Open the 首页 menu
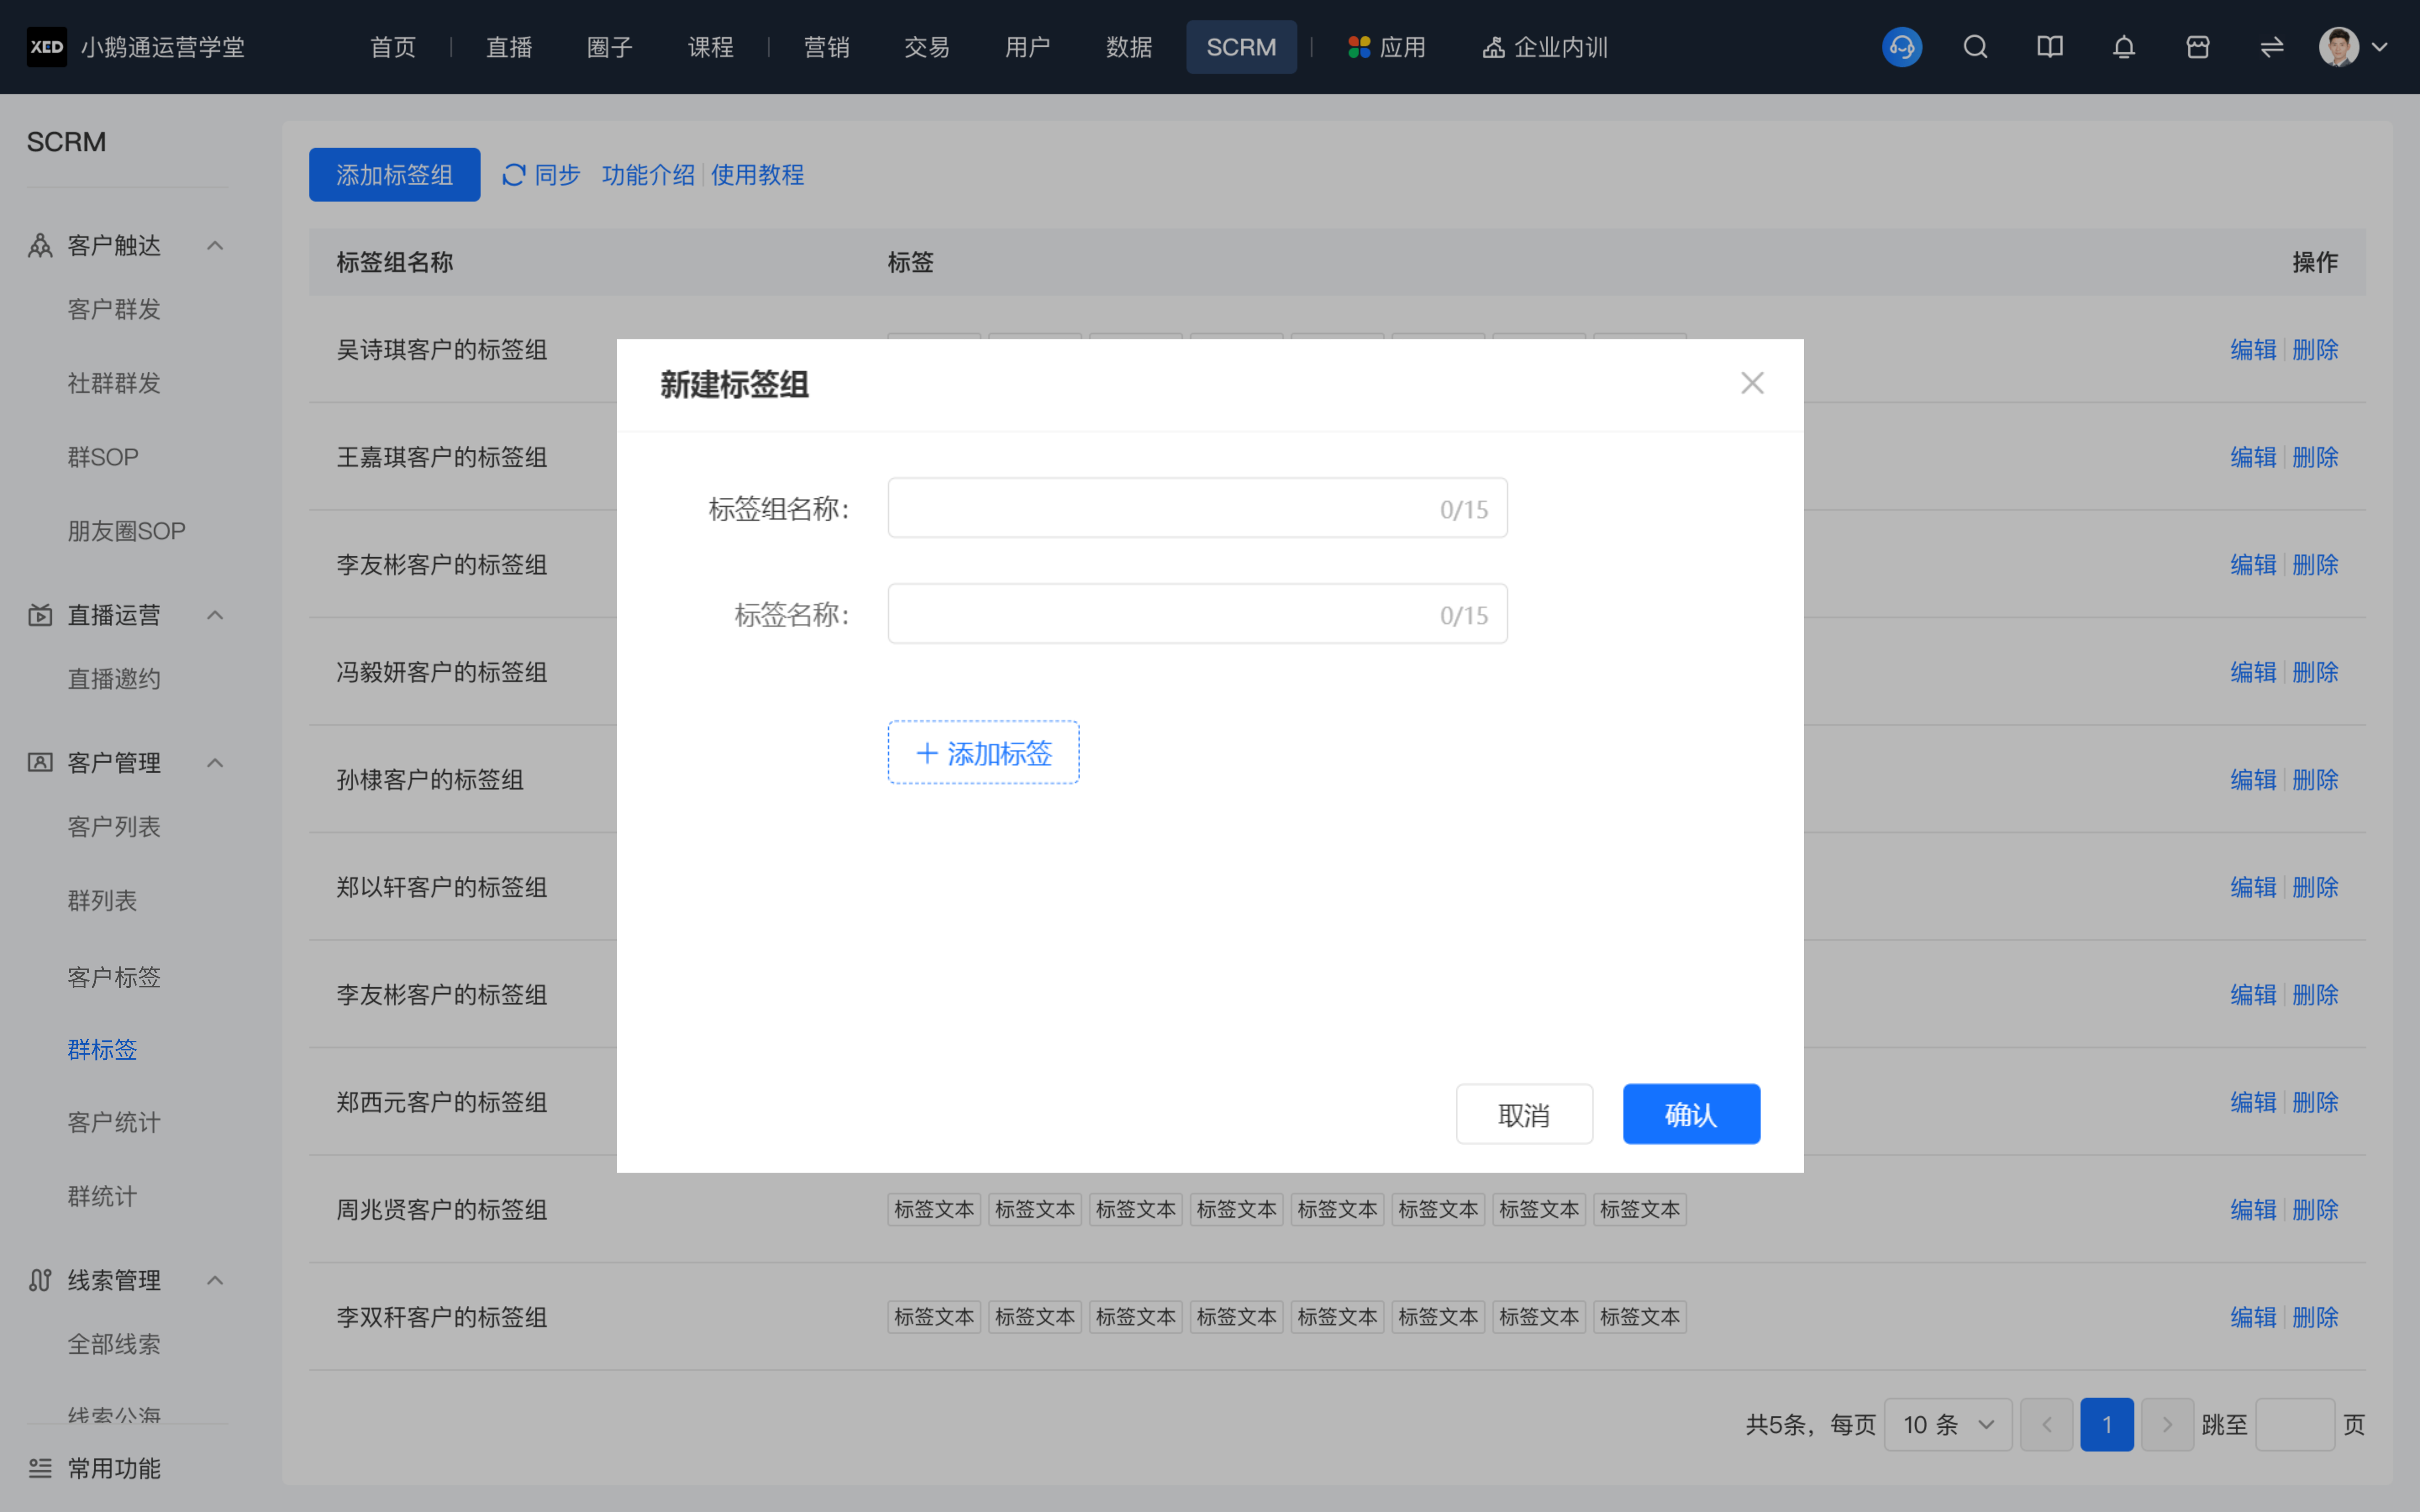 pyautogui.click(x=393, y=47)
